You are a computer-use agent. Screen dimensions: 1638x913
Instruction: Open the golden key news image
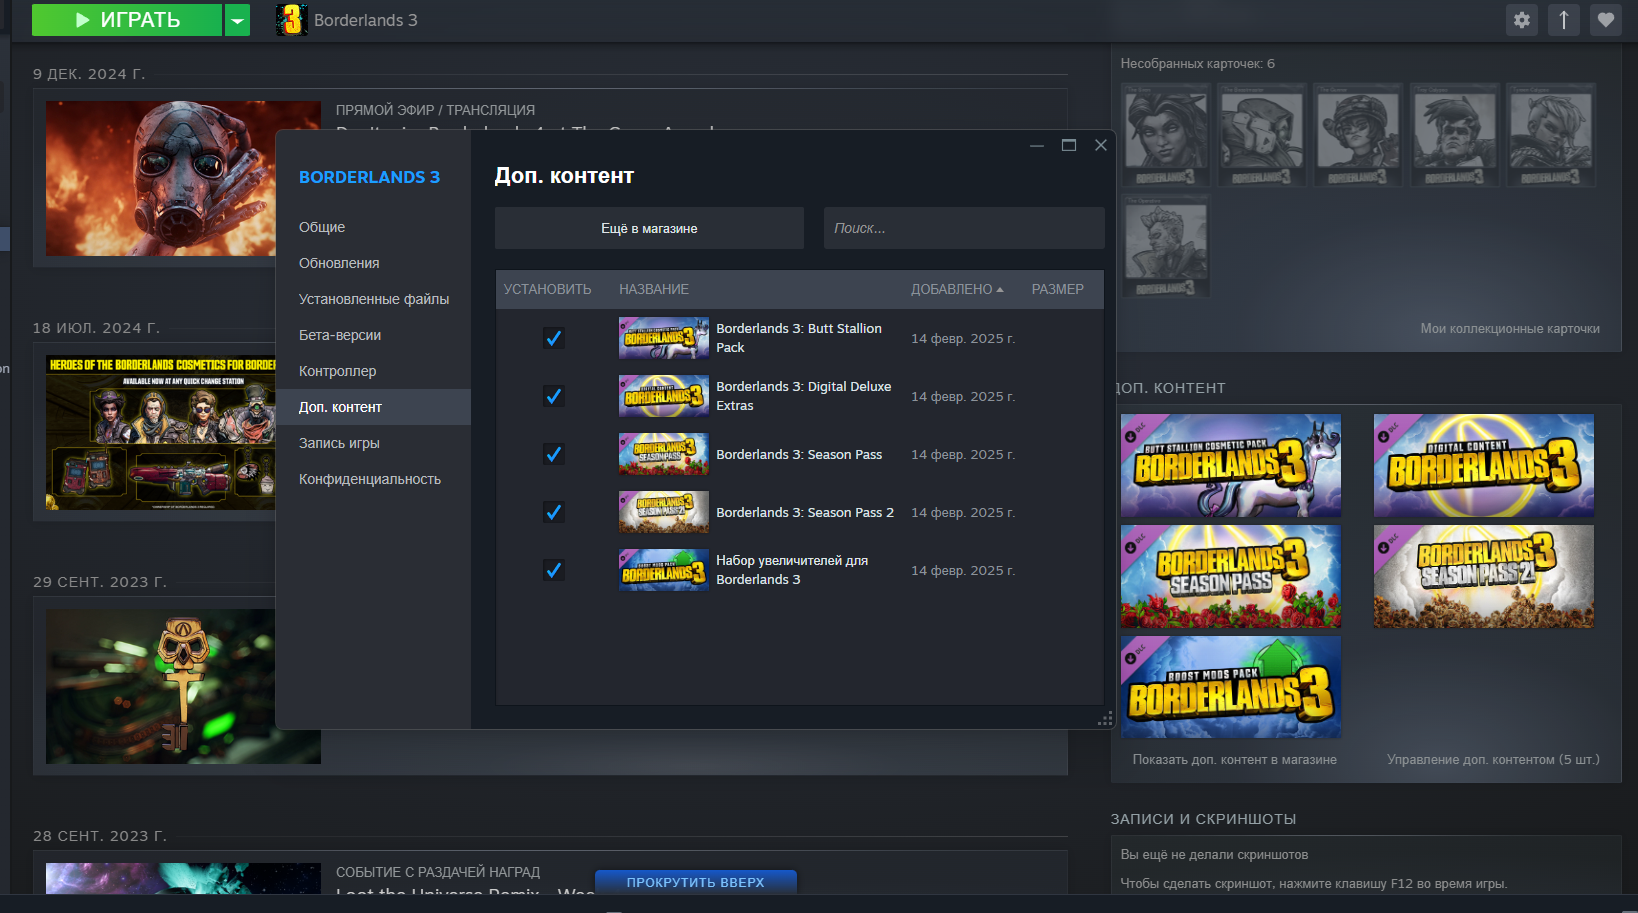coord(160,686)
